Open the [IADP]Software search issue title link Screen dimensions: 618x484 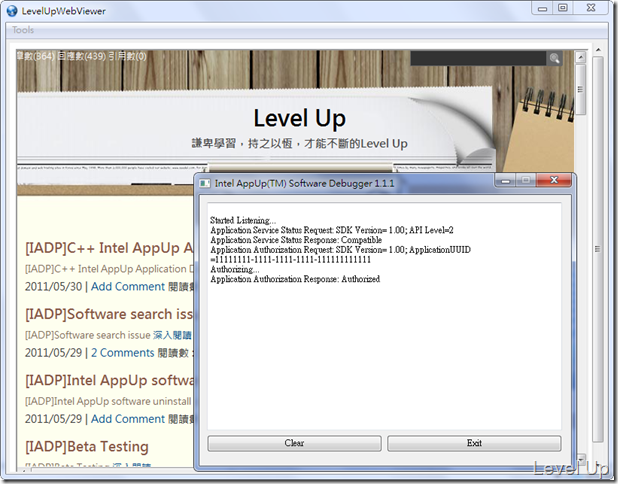pyautogui.click(x=110, y=314)
